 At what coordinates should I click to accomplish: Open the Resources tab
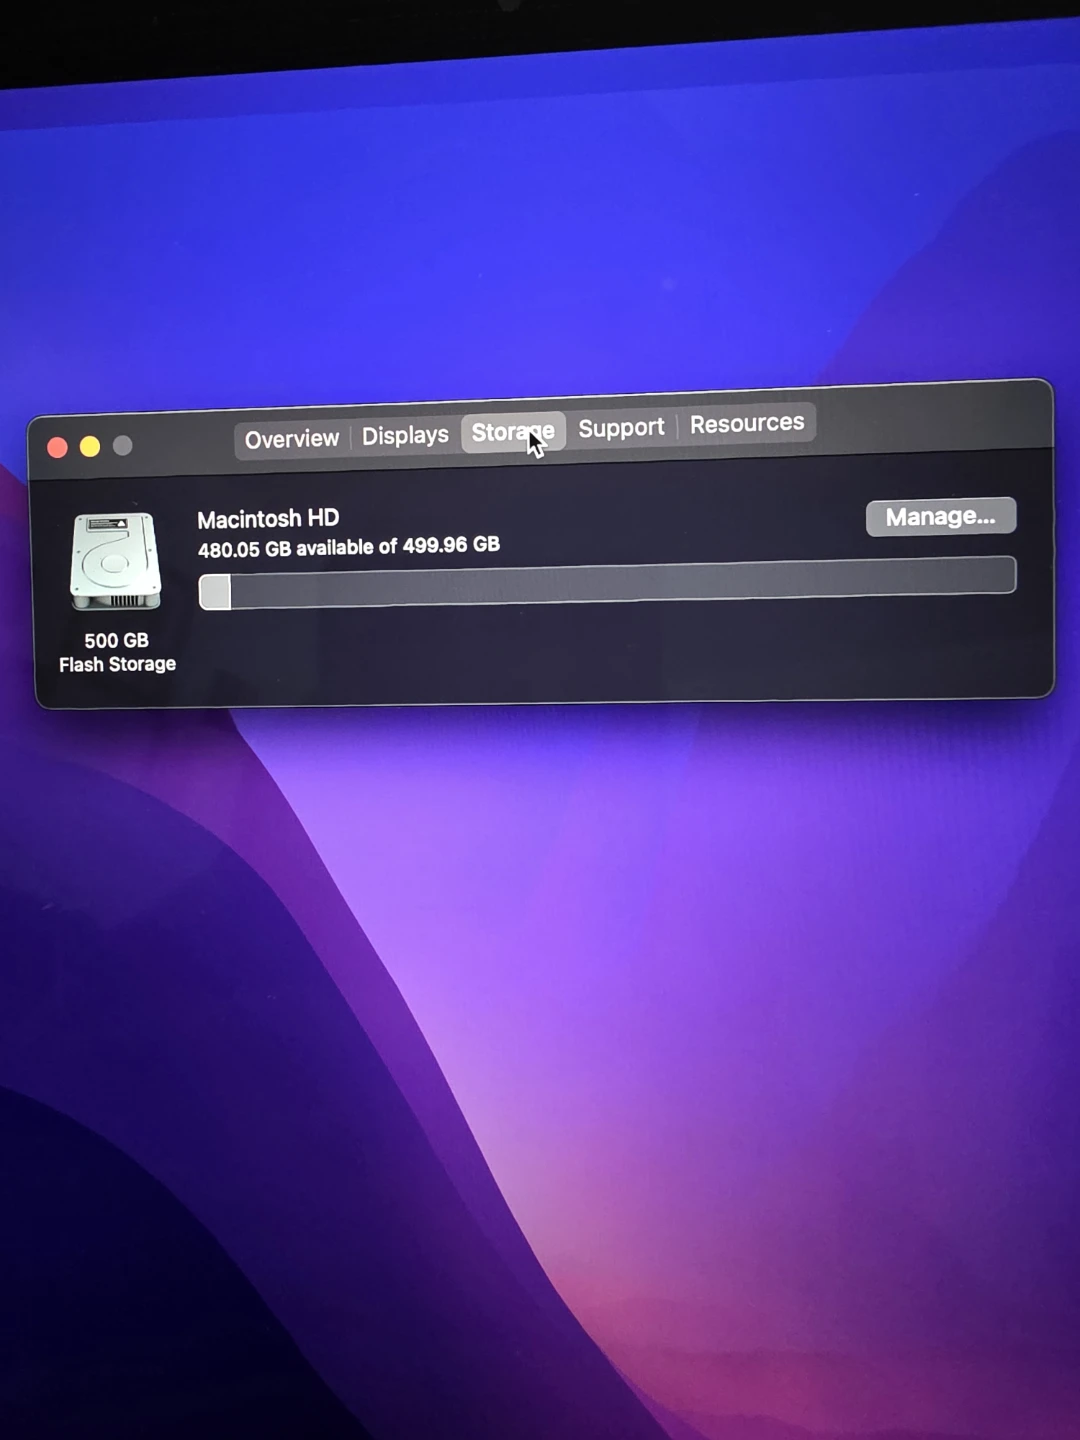click(747, 424)
